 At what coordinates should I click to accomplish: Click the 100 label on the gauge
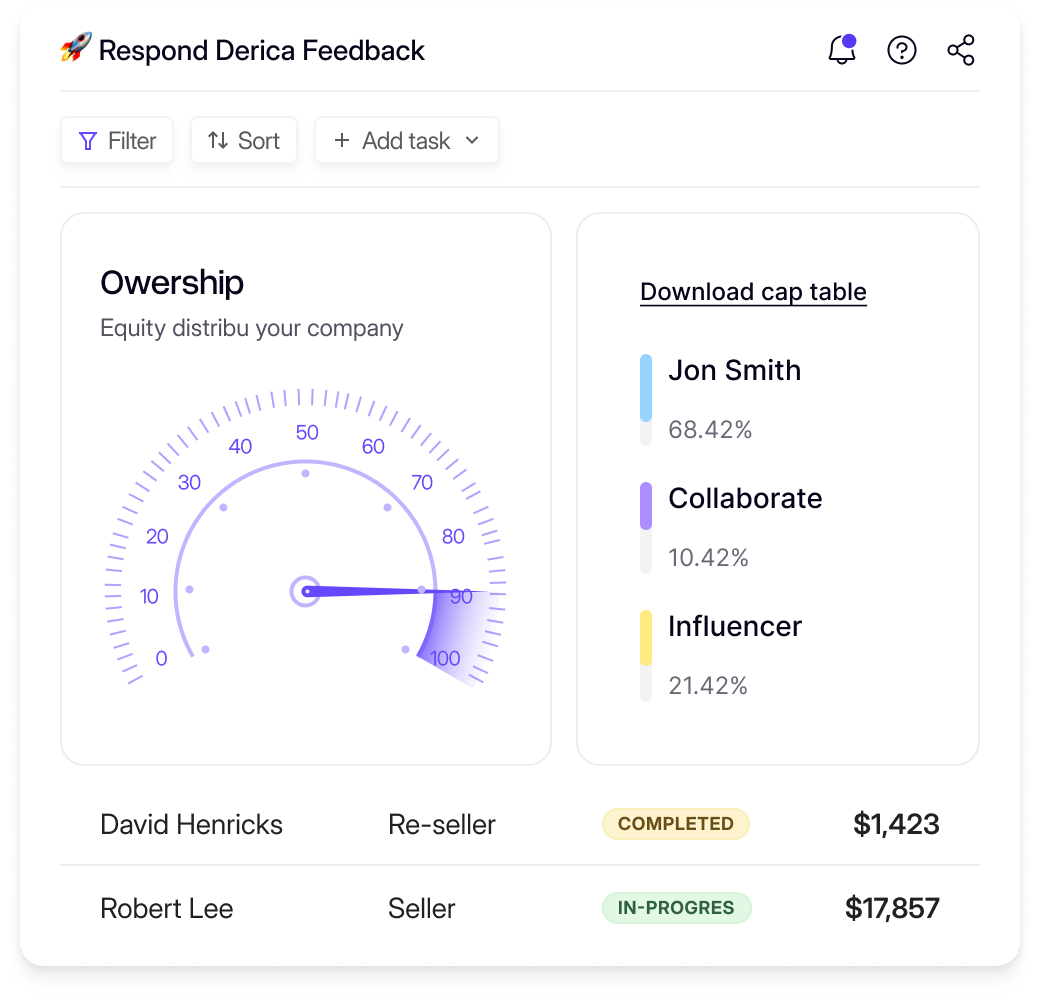click(445, 658)
